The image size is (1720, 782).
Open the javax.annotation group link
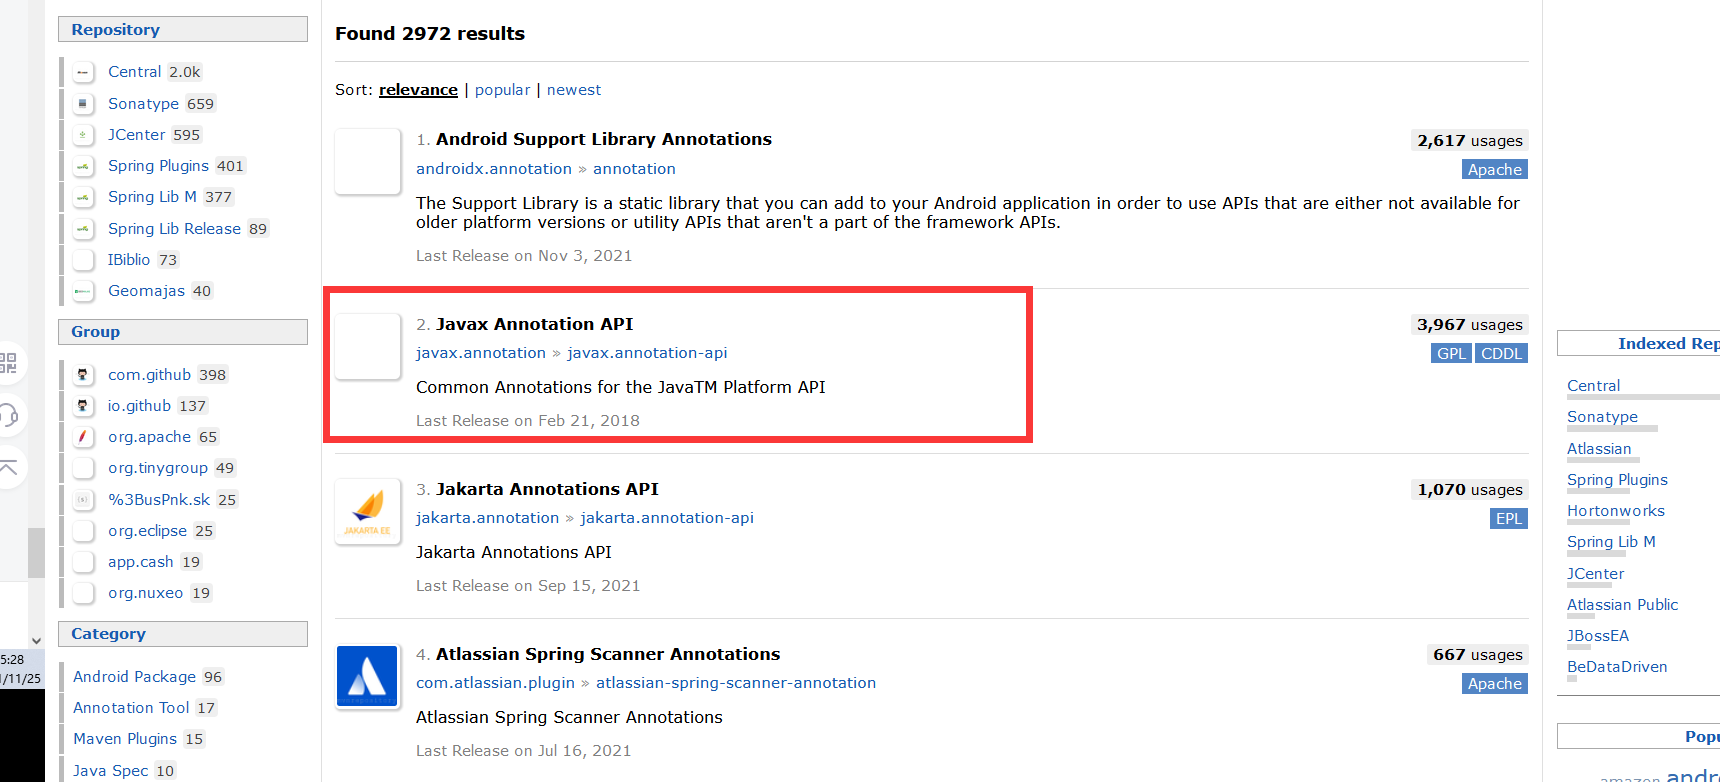481,353
